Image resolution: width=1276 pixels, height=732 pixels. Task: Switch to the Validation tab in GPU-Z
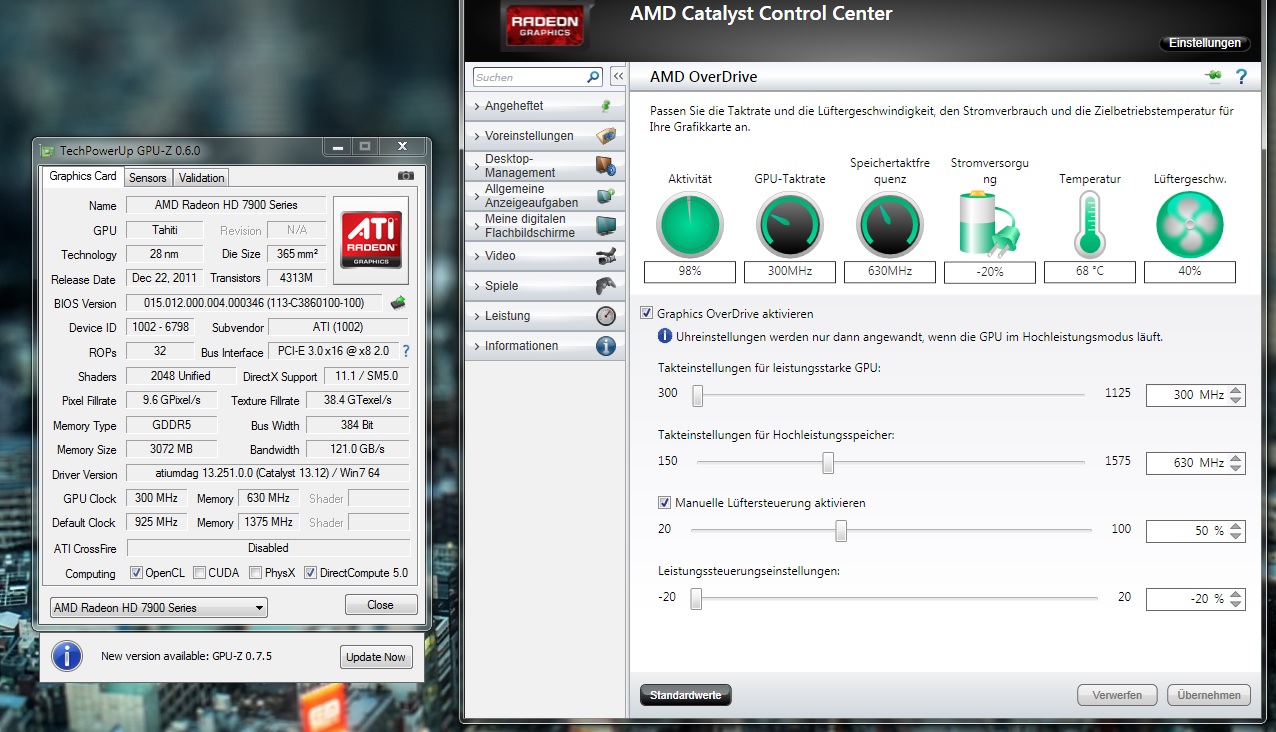click(x=202, y=178)
